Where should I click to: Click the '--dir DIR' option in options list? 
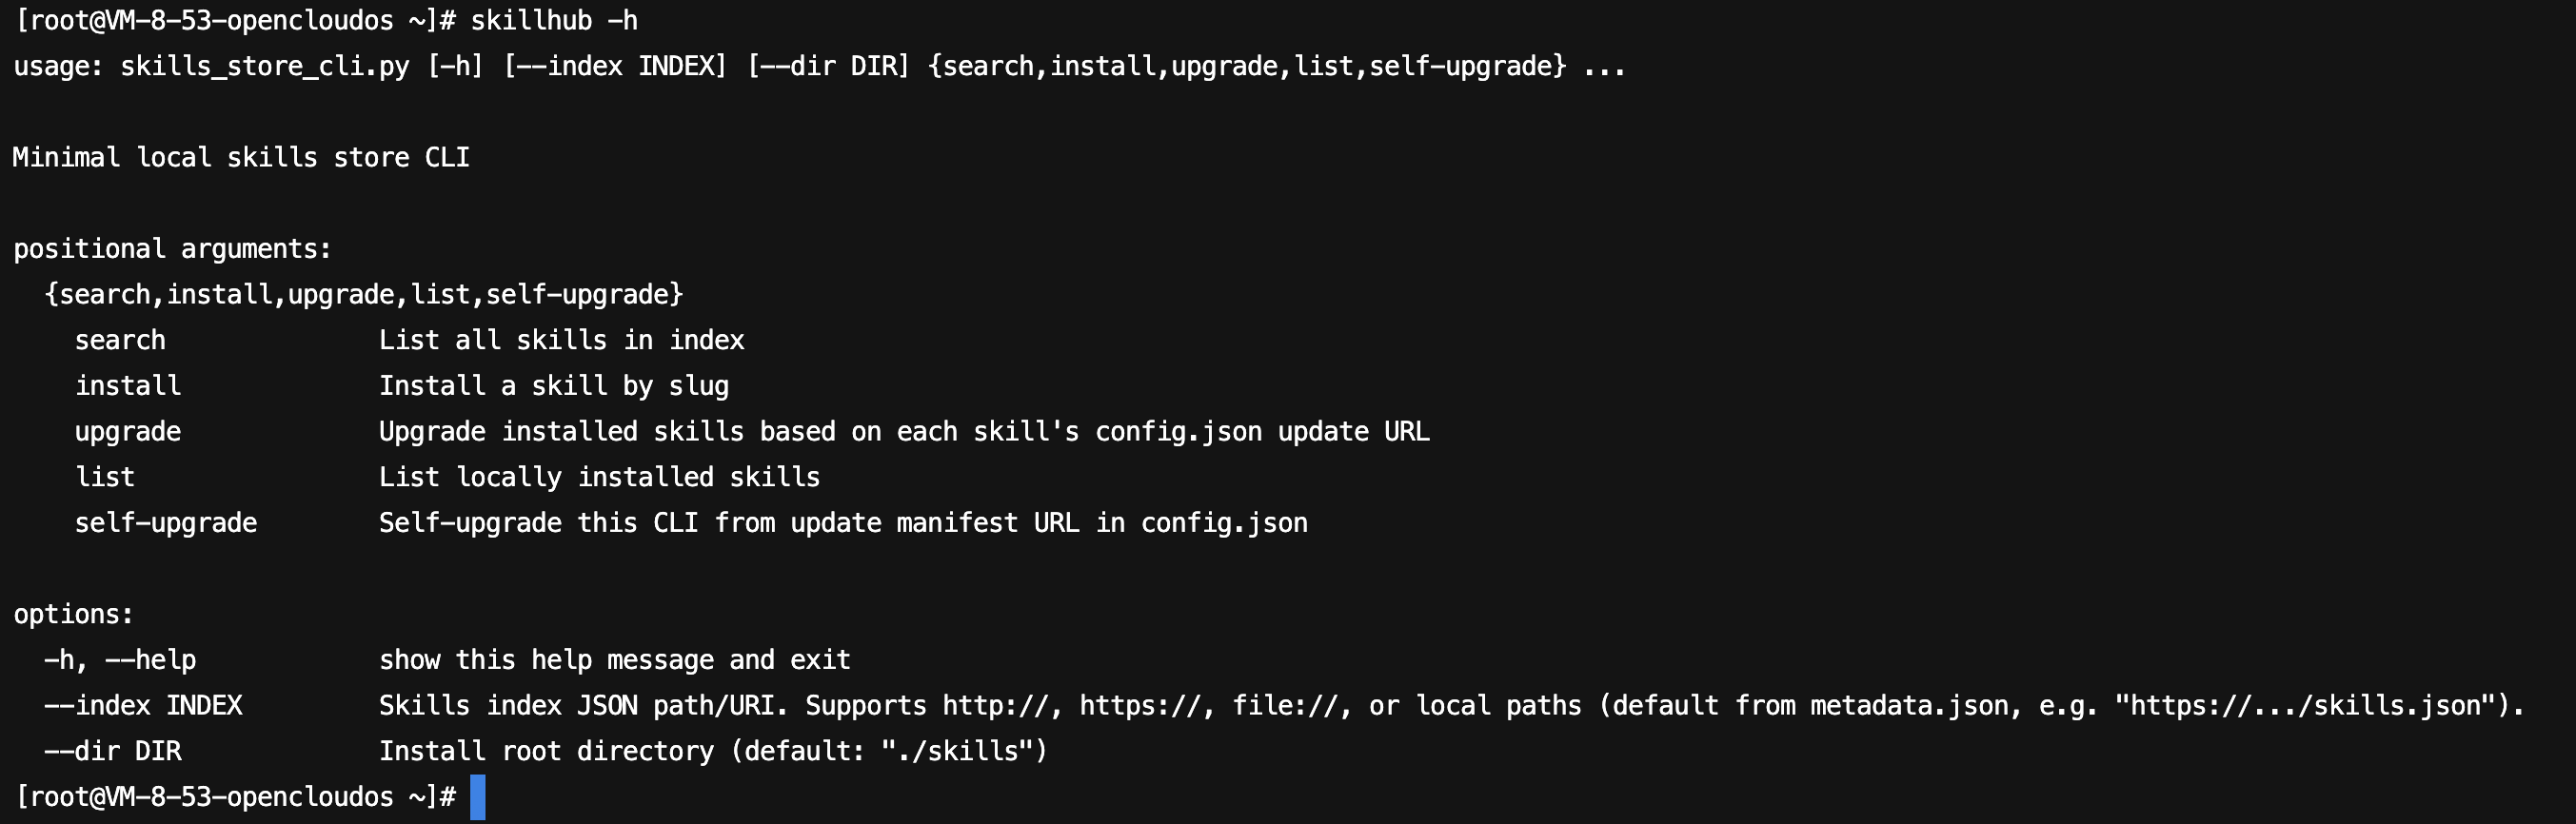coord(112,752)
